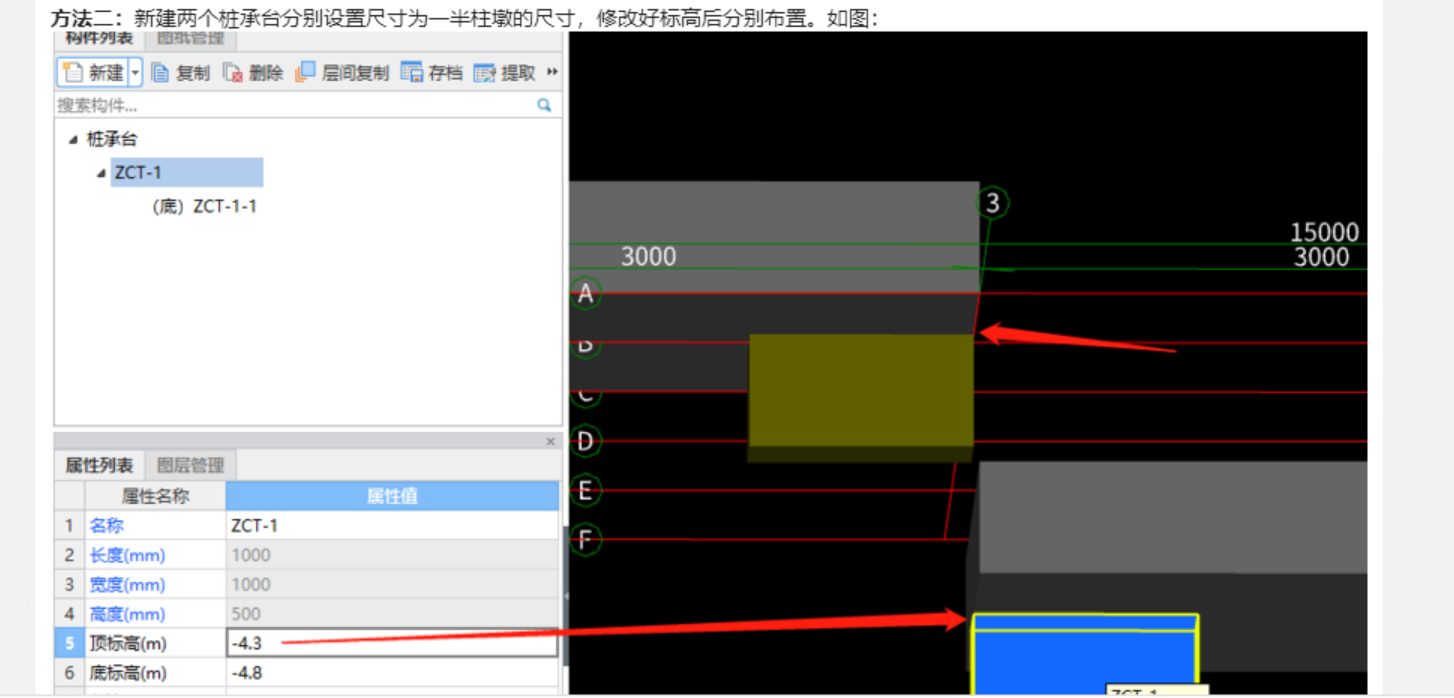Click the axis bubble labeled F
The image size is (1454, 698).
coord(586,541)
